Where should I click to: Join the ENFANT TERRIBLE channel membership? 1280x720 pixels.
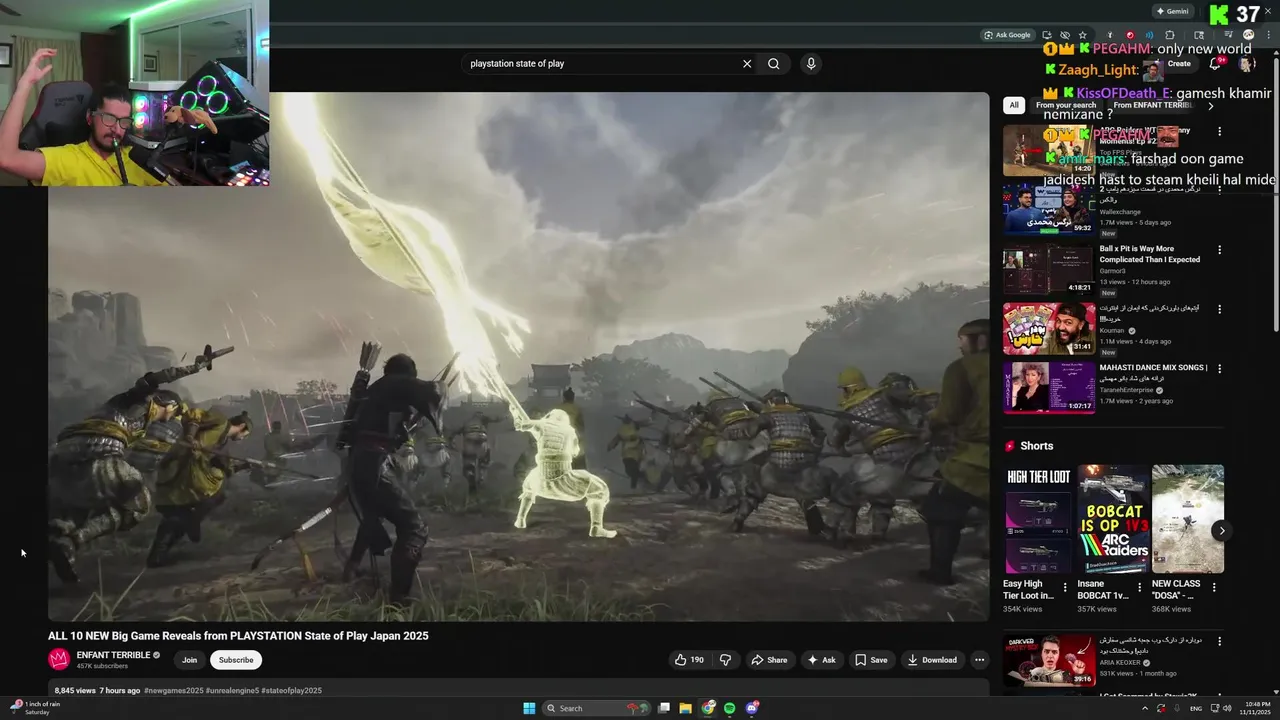[x=189, y=660]
